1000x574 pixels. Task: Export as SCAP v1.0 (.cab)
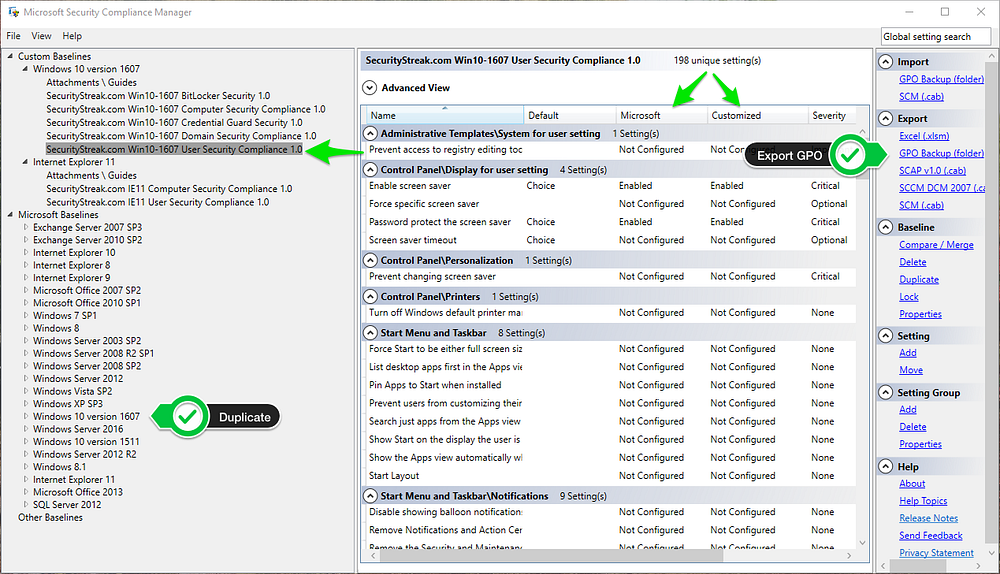(x=932, y=170)
